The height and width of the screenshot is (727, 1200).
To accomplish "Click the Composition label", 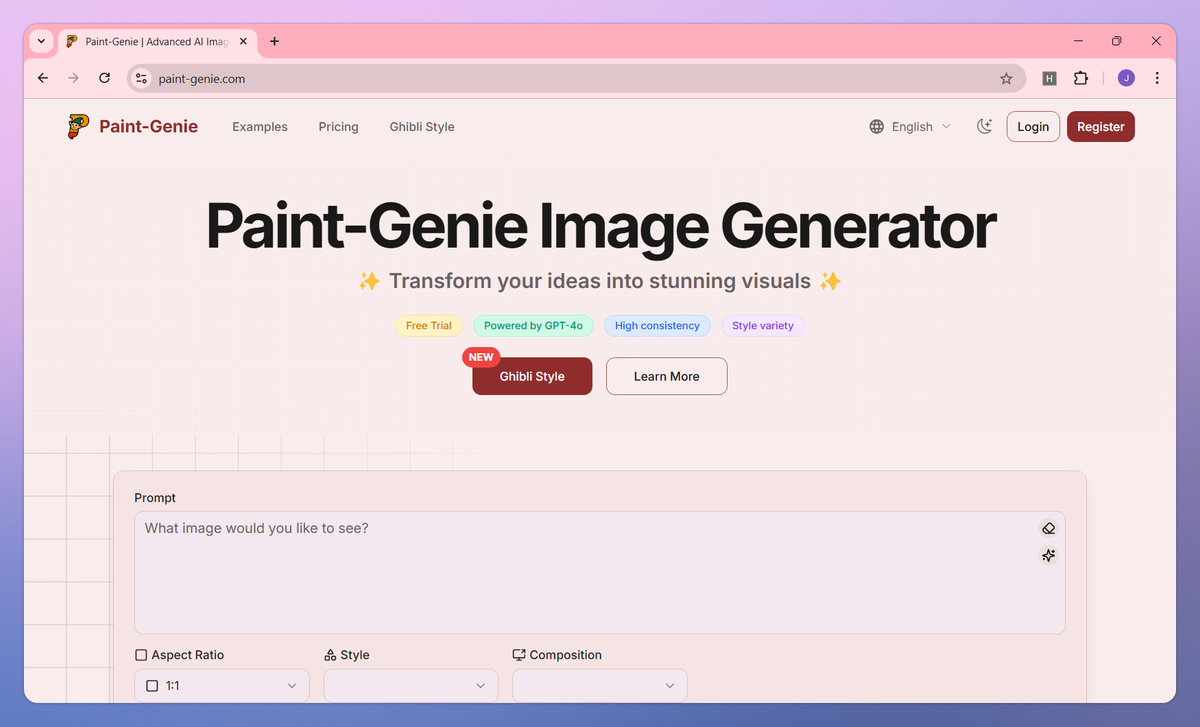I will coord(566,655).
